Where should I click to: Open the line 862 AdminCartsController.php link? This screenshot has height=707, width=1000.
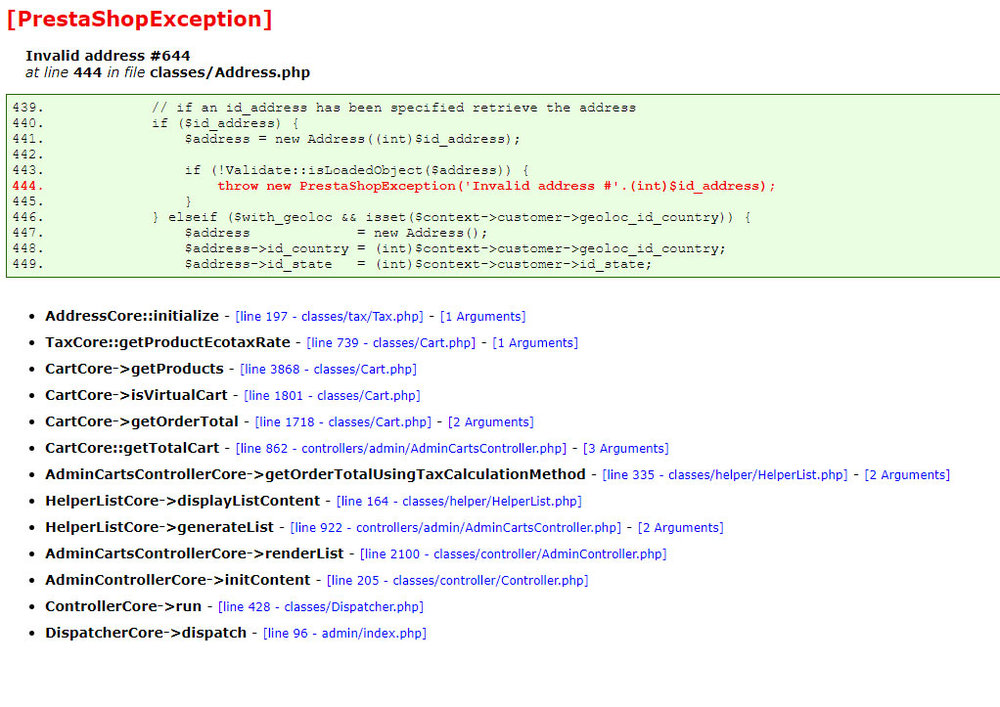point(401,449)
